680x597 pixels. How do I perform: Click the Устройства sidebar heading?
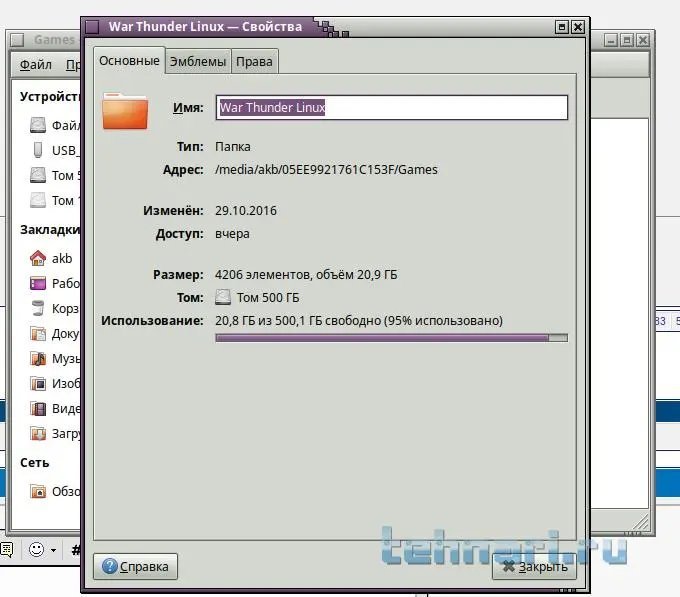click(x=49, y=96)
